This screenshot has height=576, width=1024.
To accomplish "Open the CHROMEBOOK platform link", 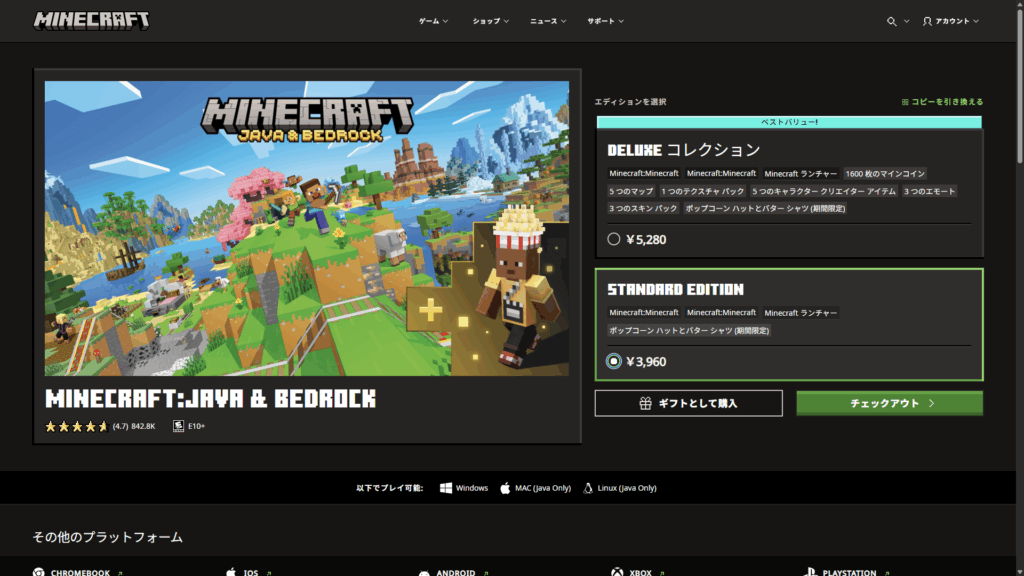I will (x=78, y=573).
